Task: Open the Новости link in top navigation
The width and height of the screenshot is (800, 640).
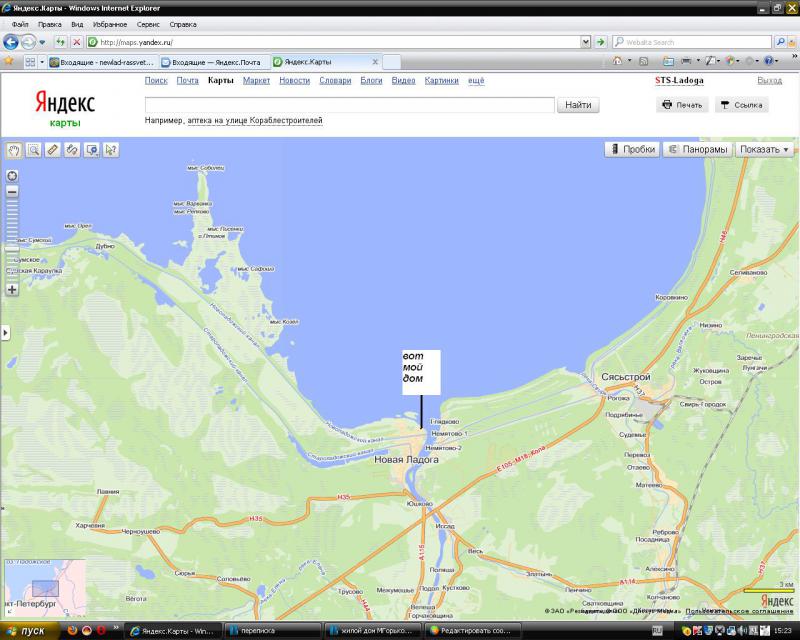Action: click(294, 80)
